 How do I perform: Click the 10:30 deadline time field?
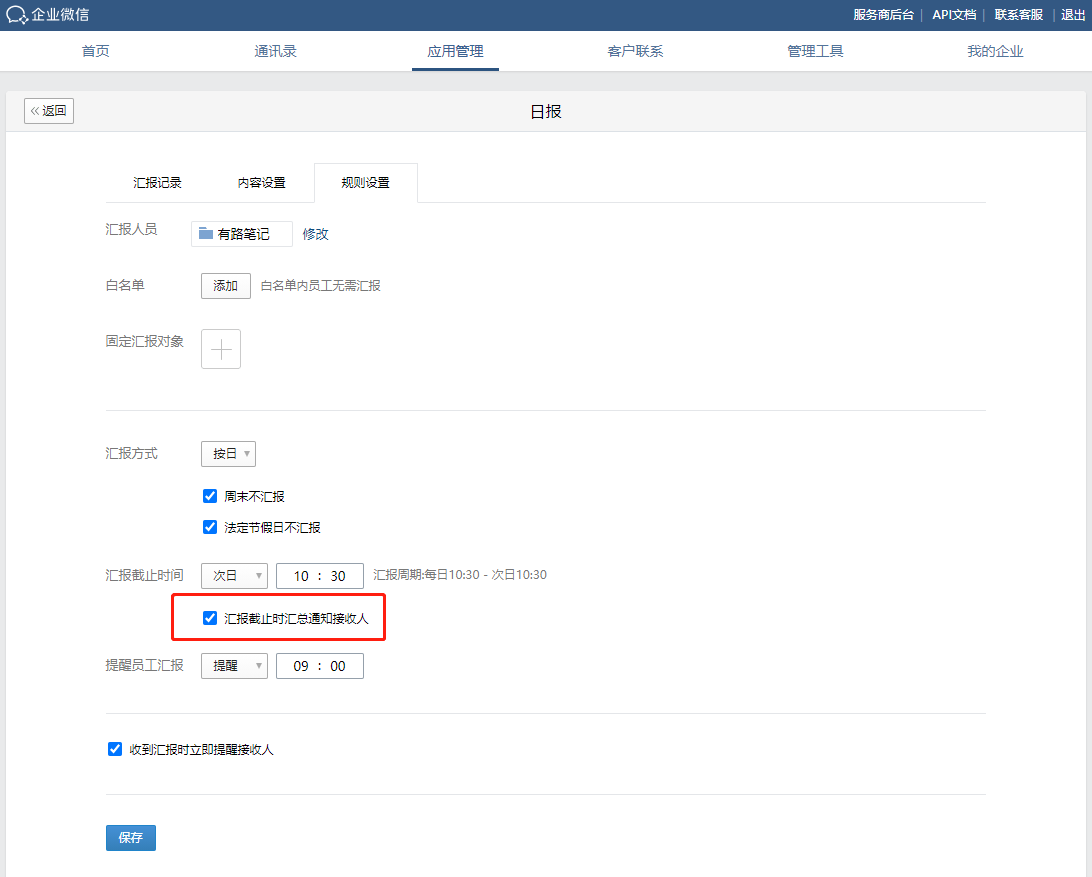[320, 576]
